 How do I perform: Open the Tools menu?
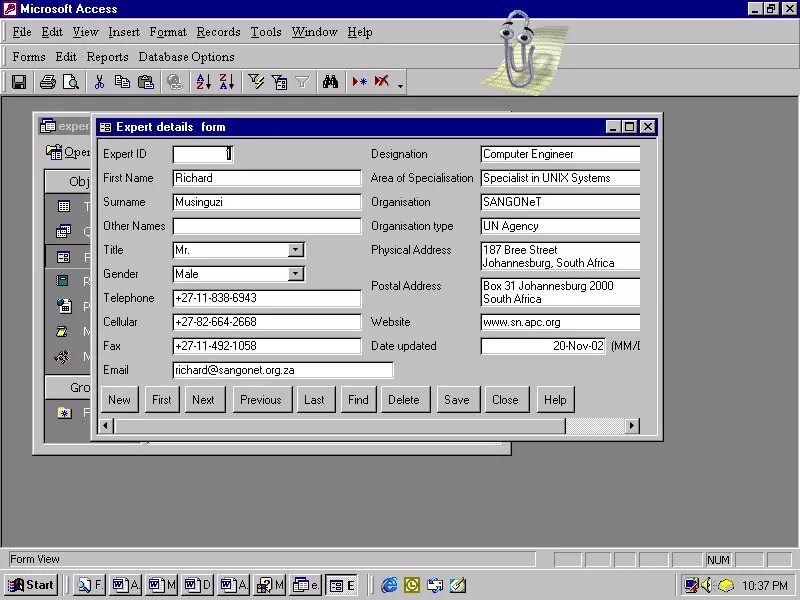point(266,32)
